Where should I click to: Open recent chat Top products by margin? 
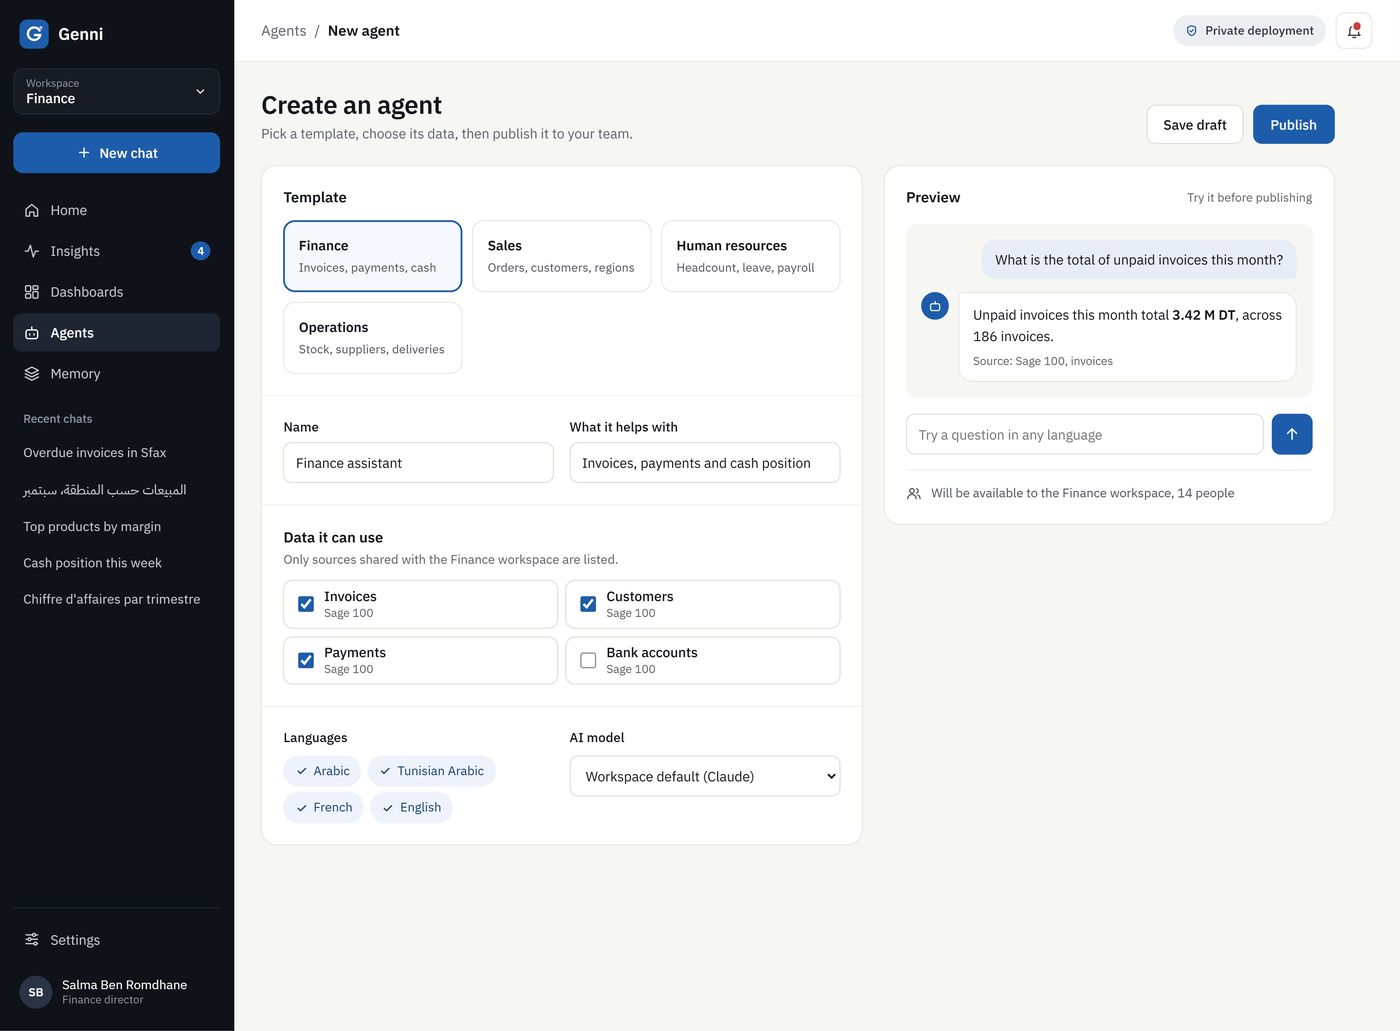tap(92, 527)
